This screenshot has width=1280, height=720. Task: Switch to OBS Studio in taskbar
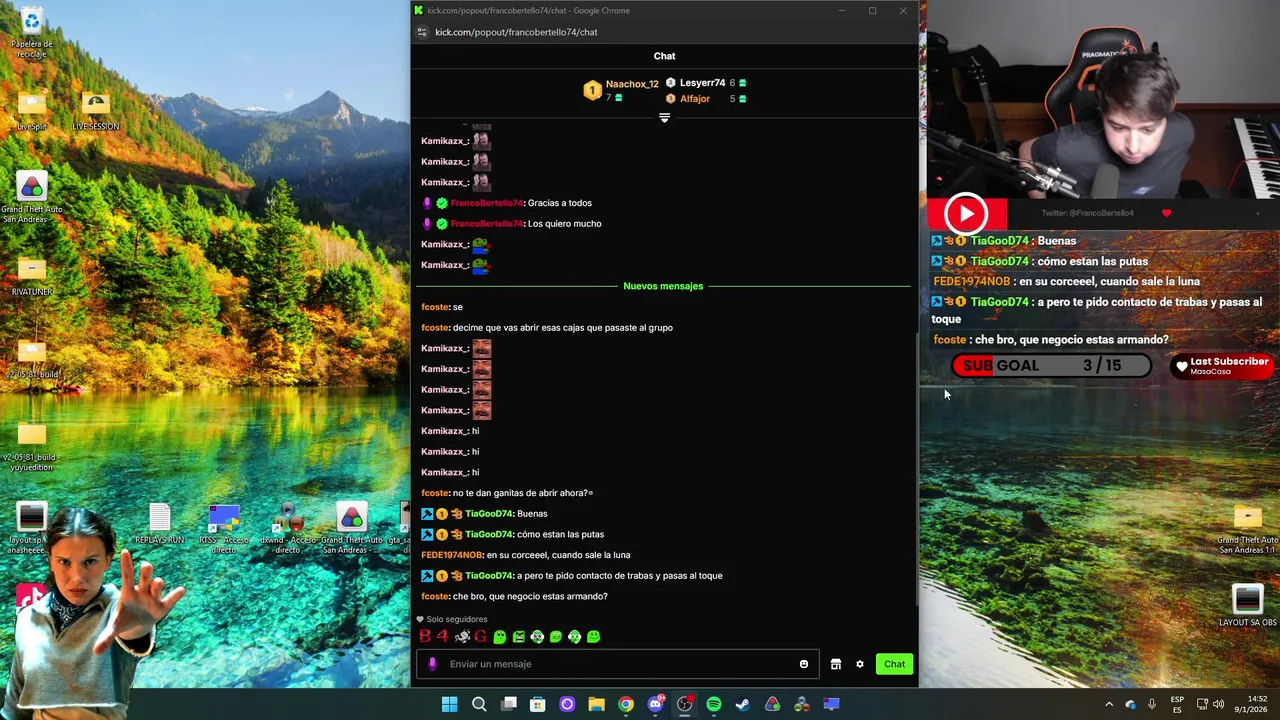[x=684, y=704]
